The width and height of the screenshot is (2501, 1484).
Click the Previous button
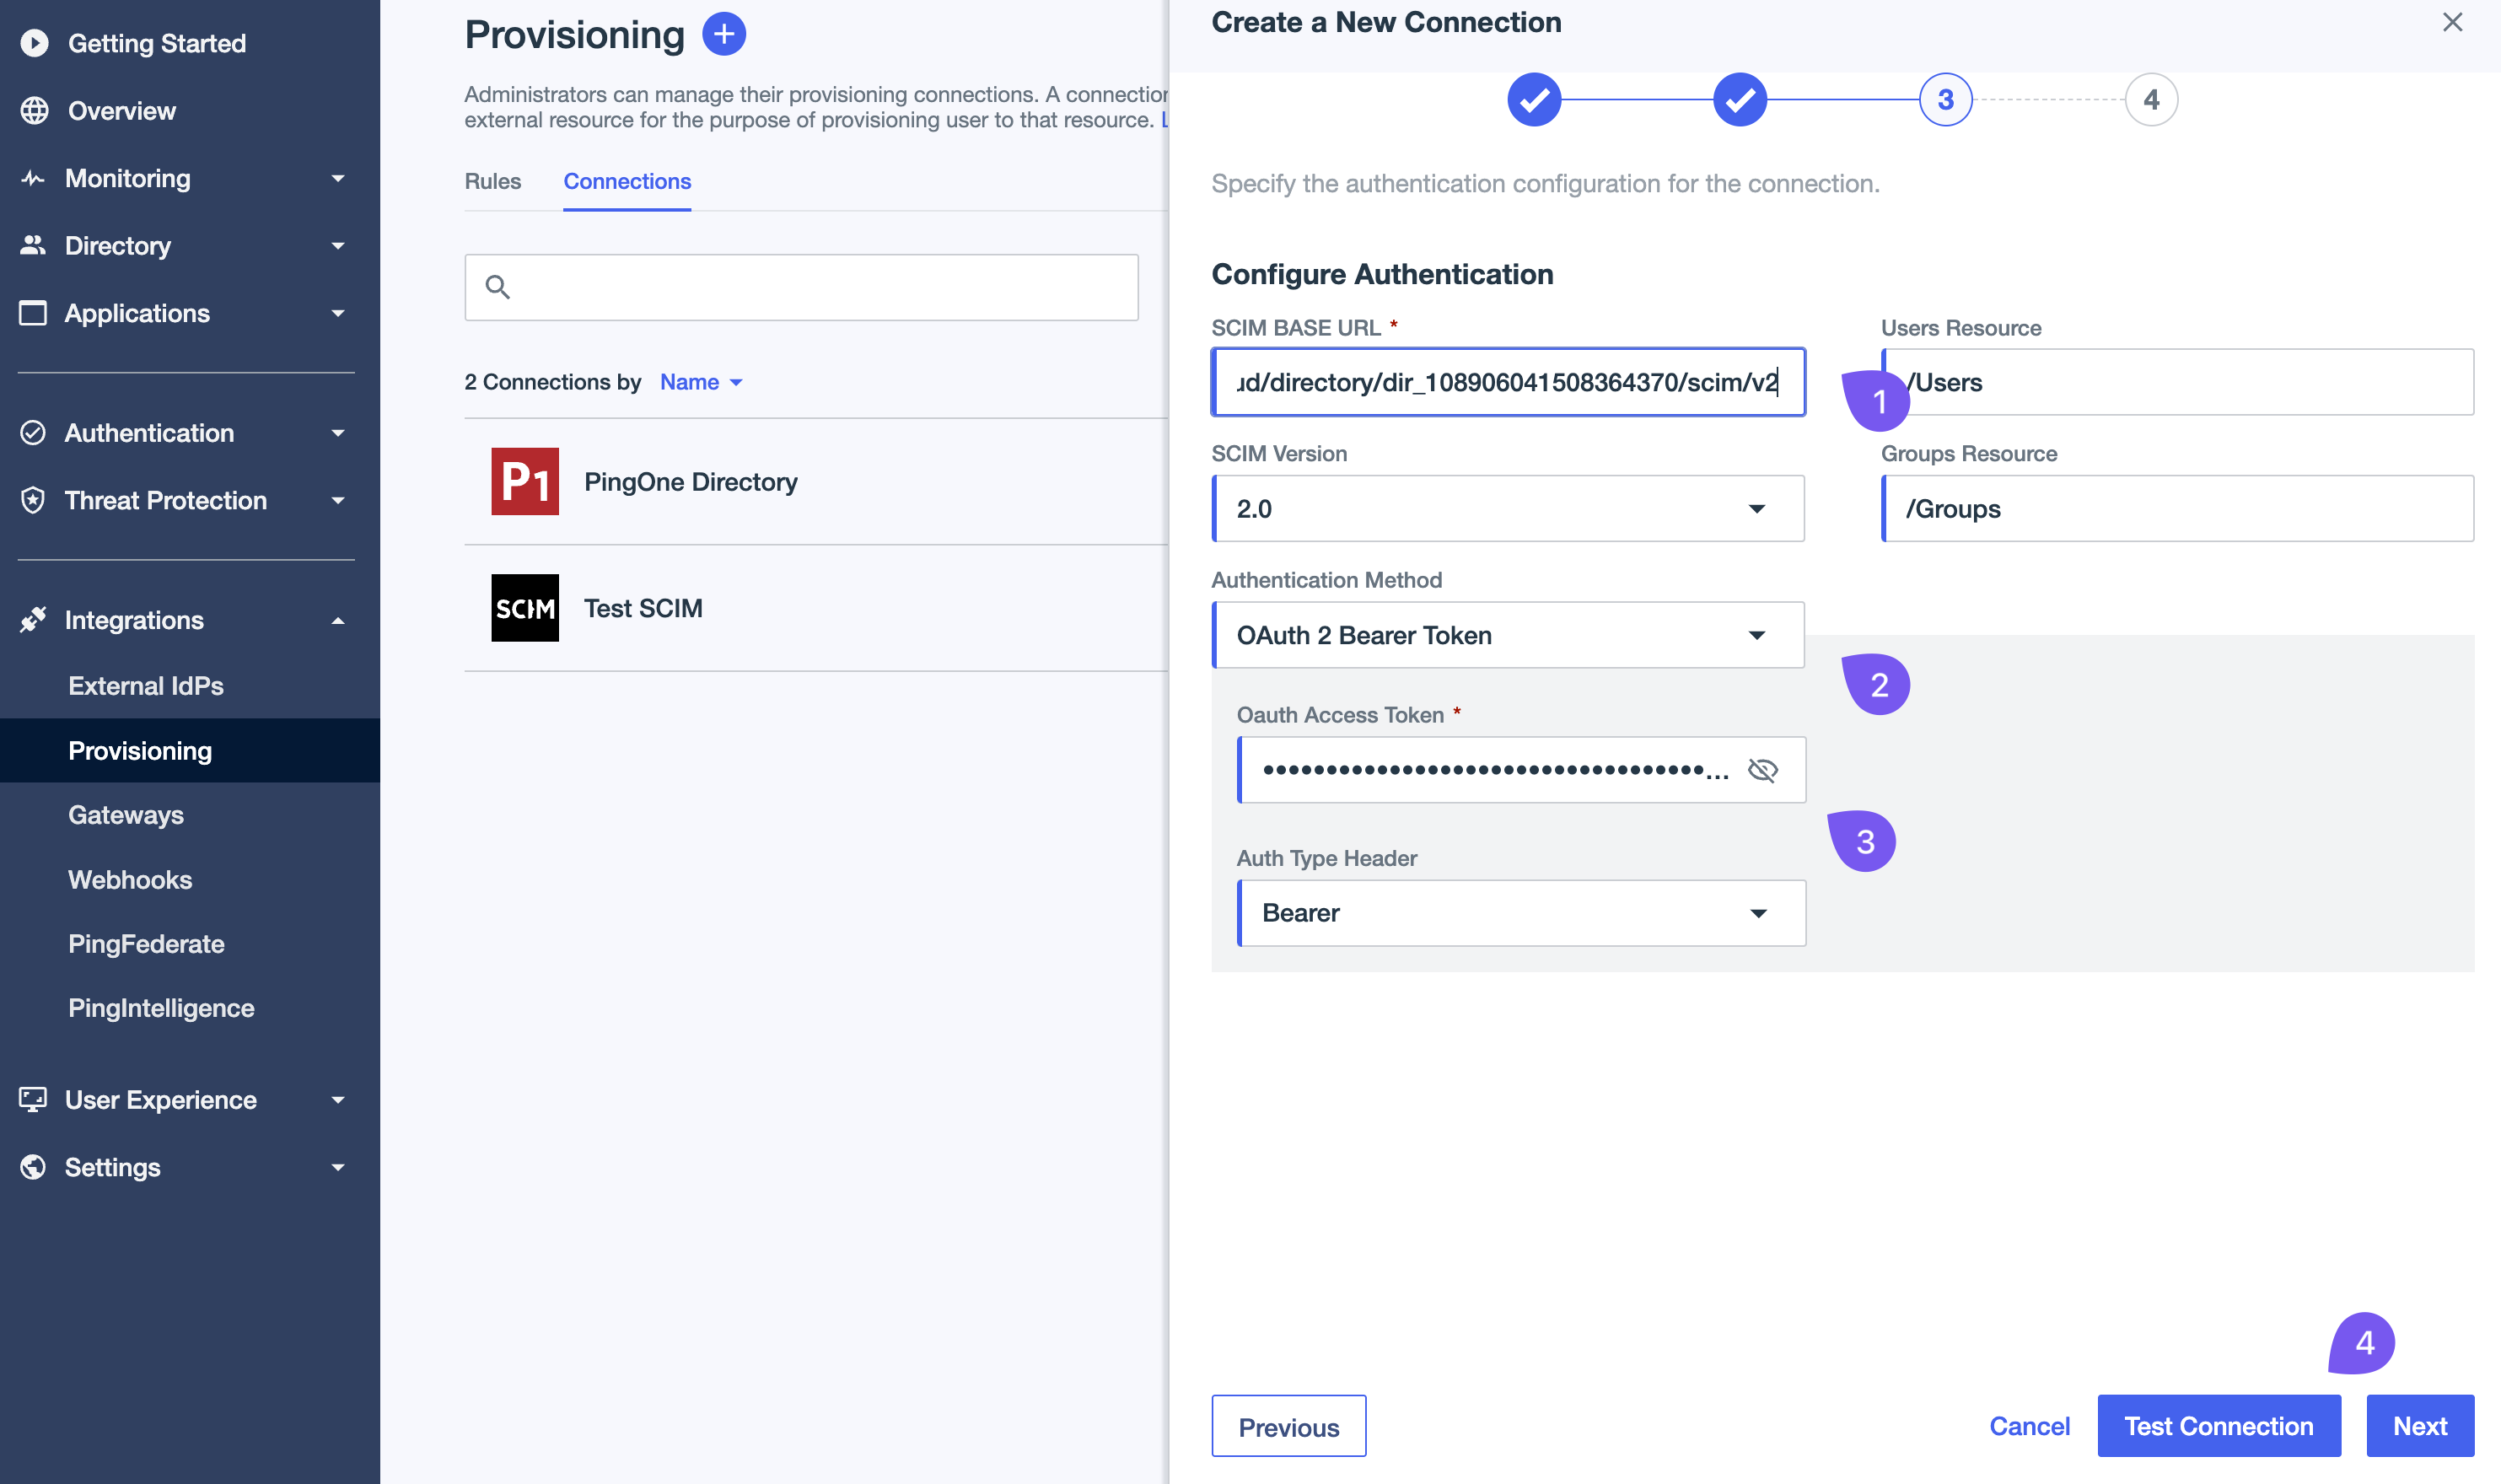(1288, 1426)
